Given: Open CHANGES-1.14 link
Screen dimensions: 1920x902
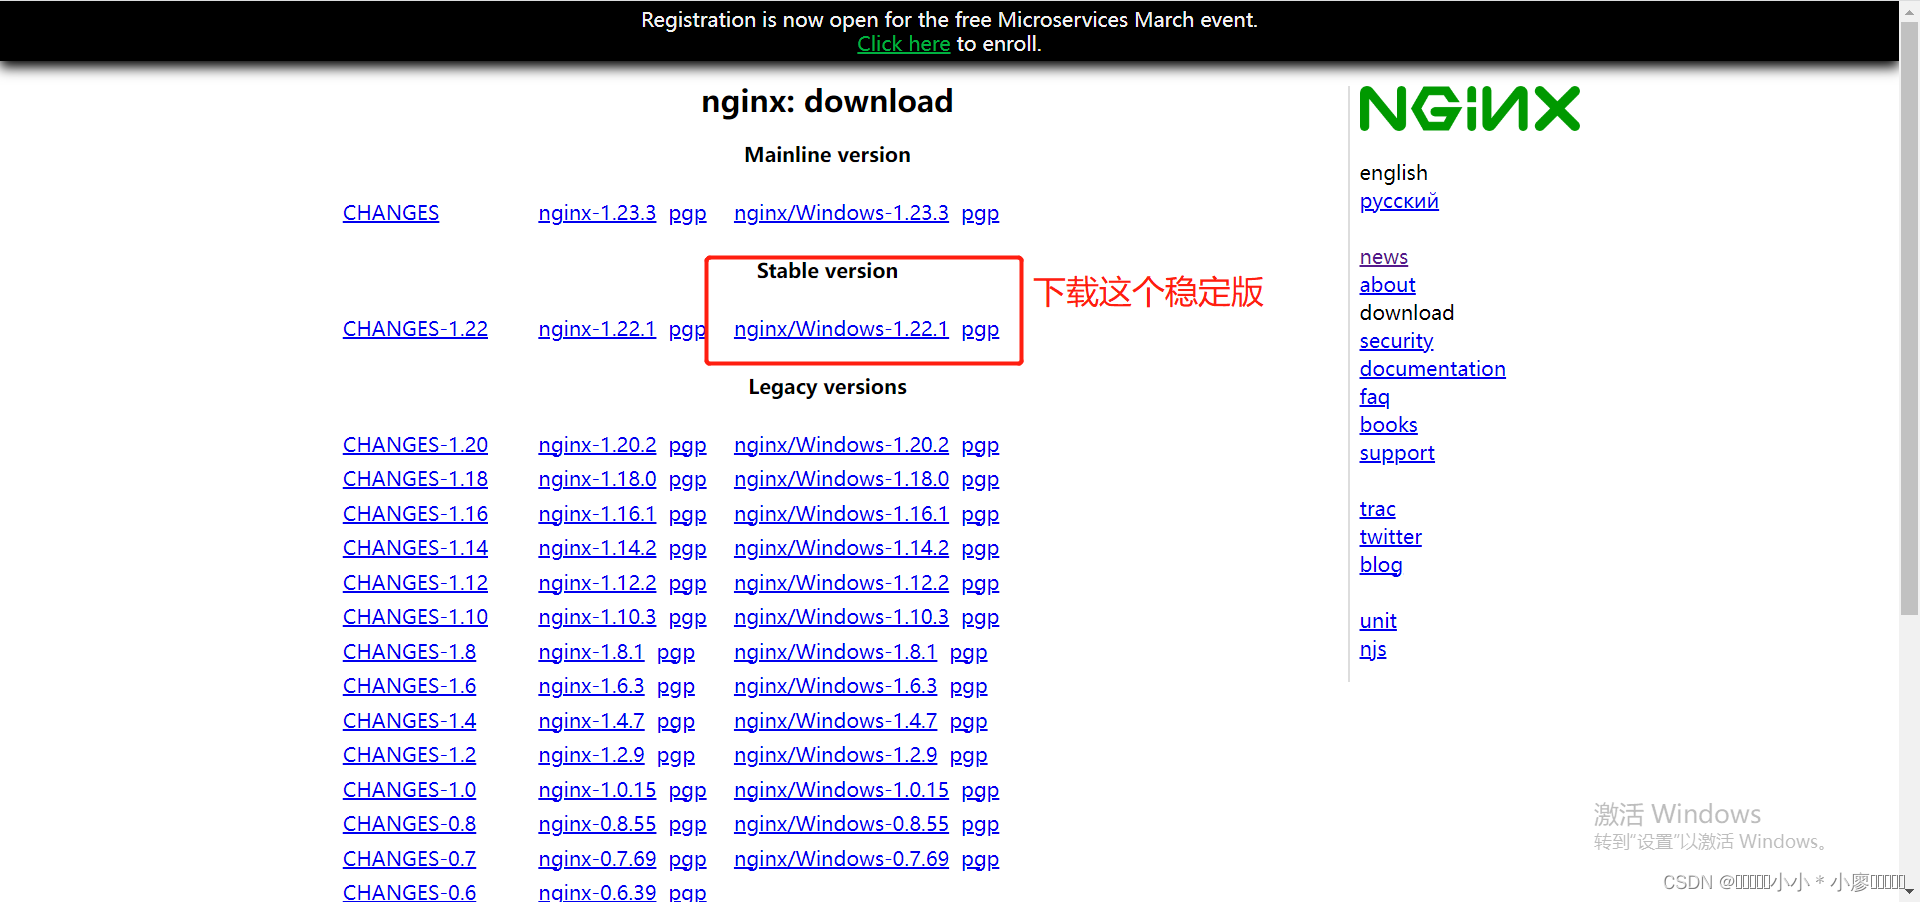Looking at the screenshot, I should (x=415, y=548).
